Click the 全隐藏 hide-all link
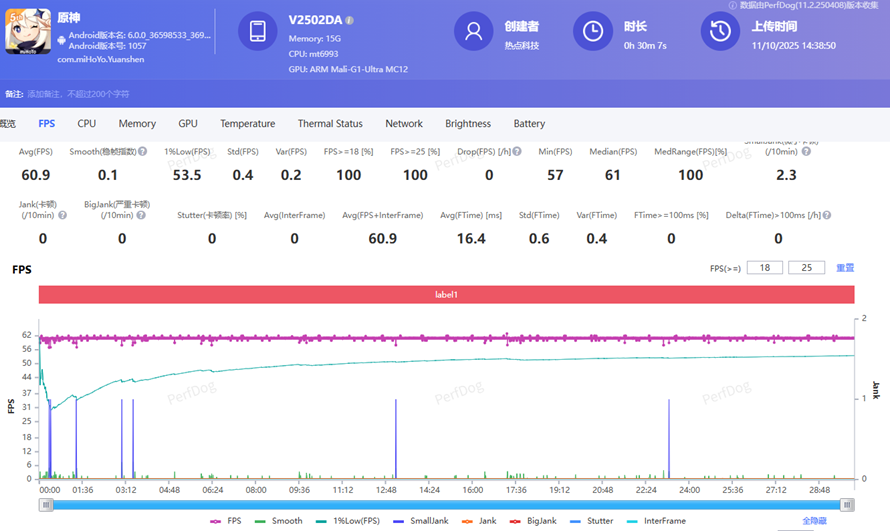This screenshot has height=531, width=890. click(x=815, y=521)
